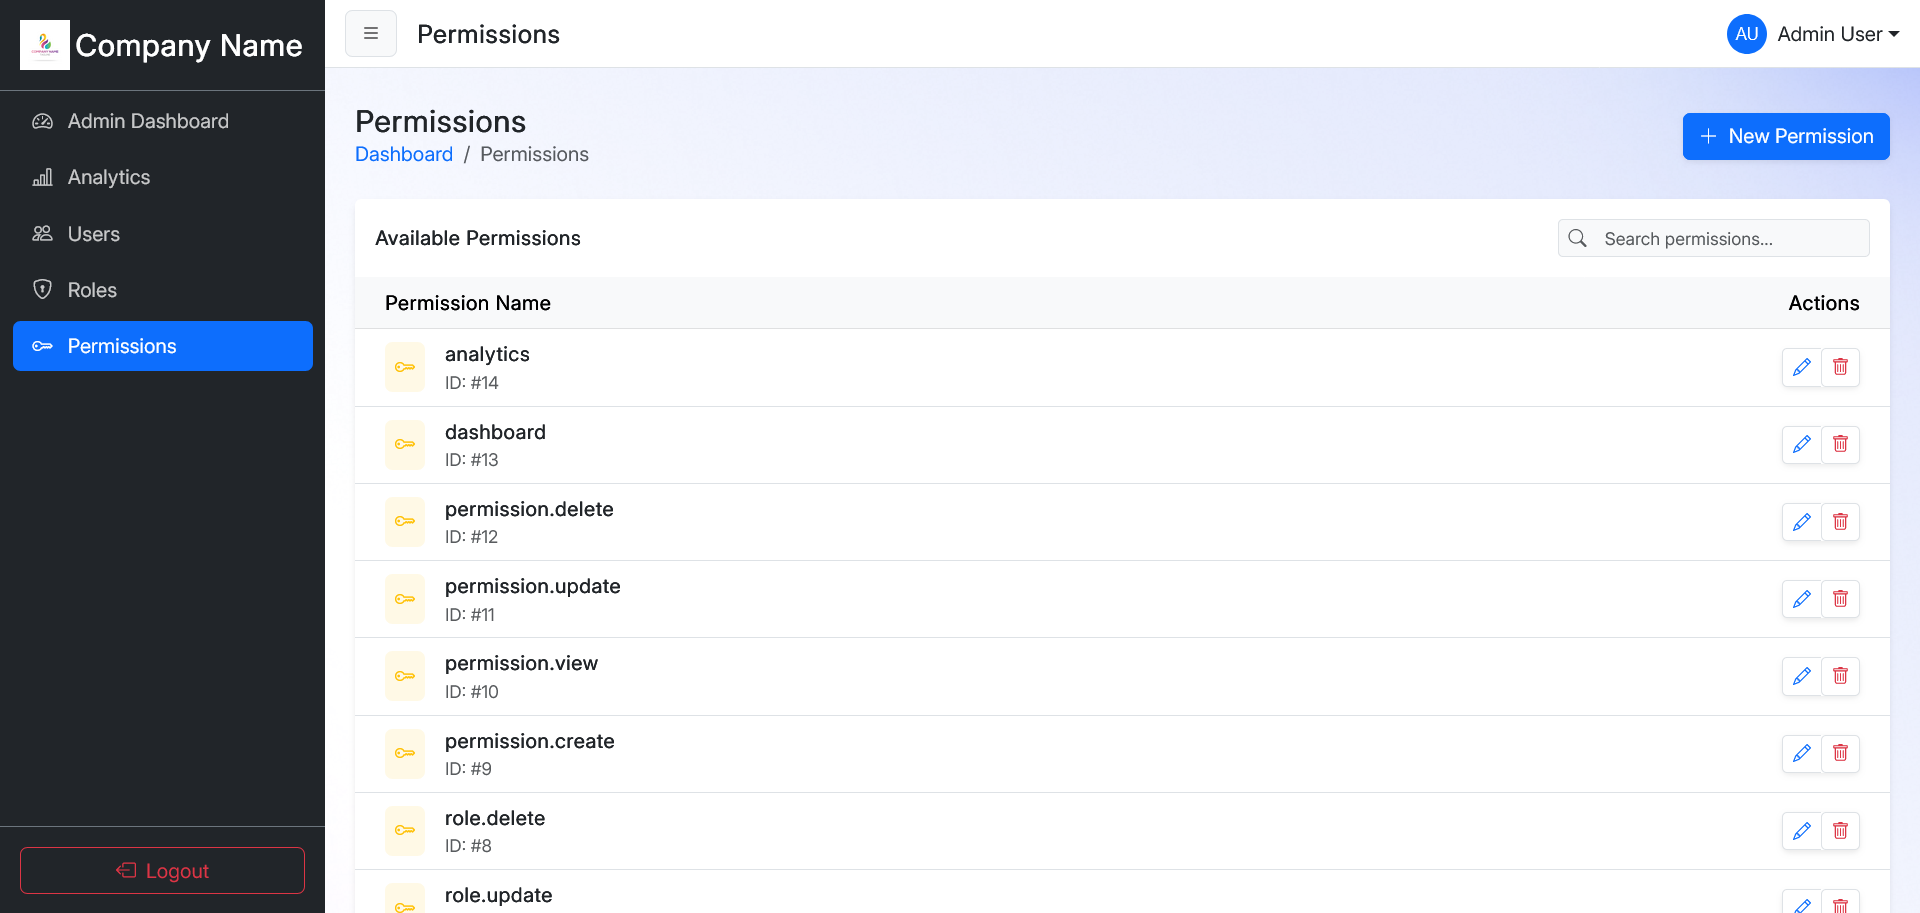This screenshot has height=913, width=1920.
Task: Open the Admin User dropdown menu
Action: (x=1837, y=34)
